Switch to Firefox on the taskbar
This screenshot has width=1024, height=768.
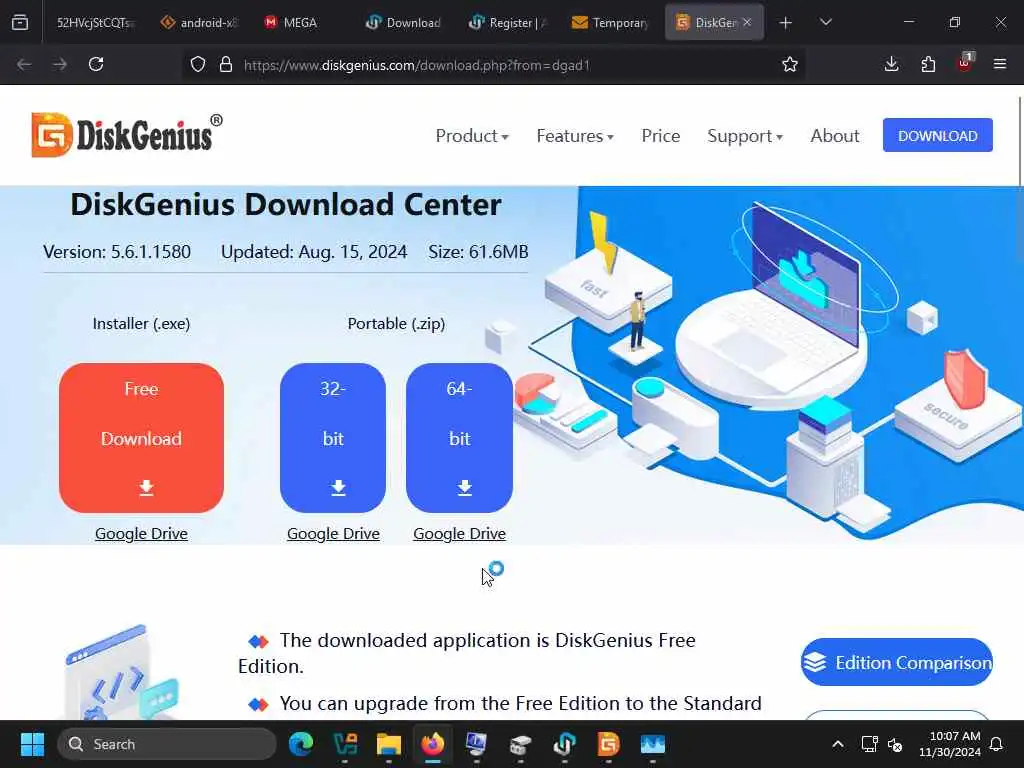(x=432, y=744)
